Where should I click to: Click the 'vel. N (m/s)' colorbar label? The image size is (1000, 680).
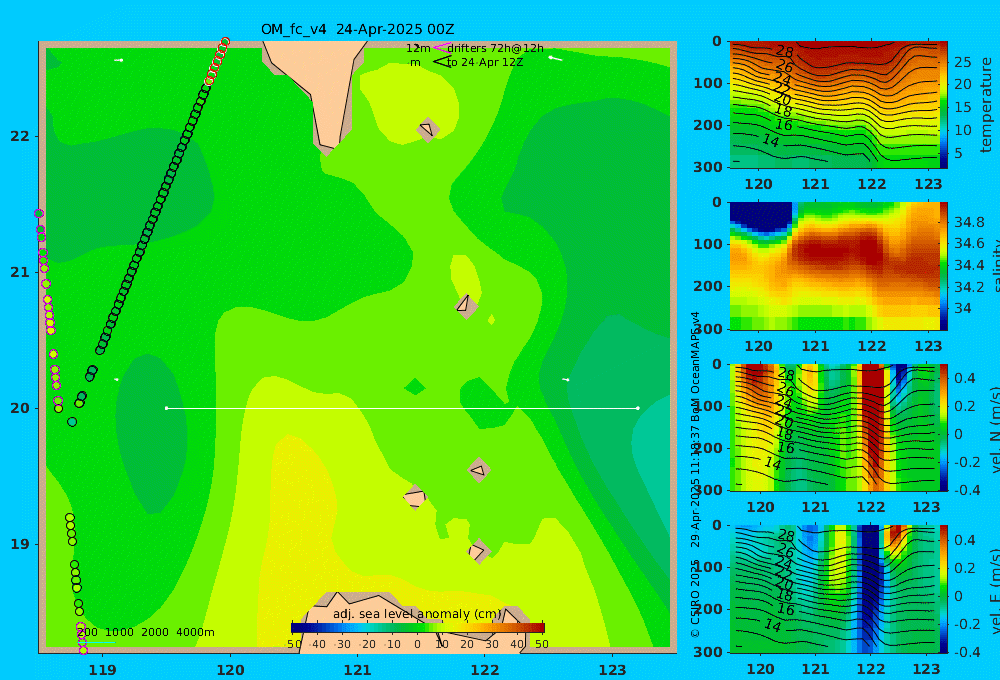coord(996,427)
